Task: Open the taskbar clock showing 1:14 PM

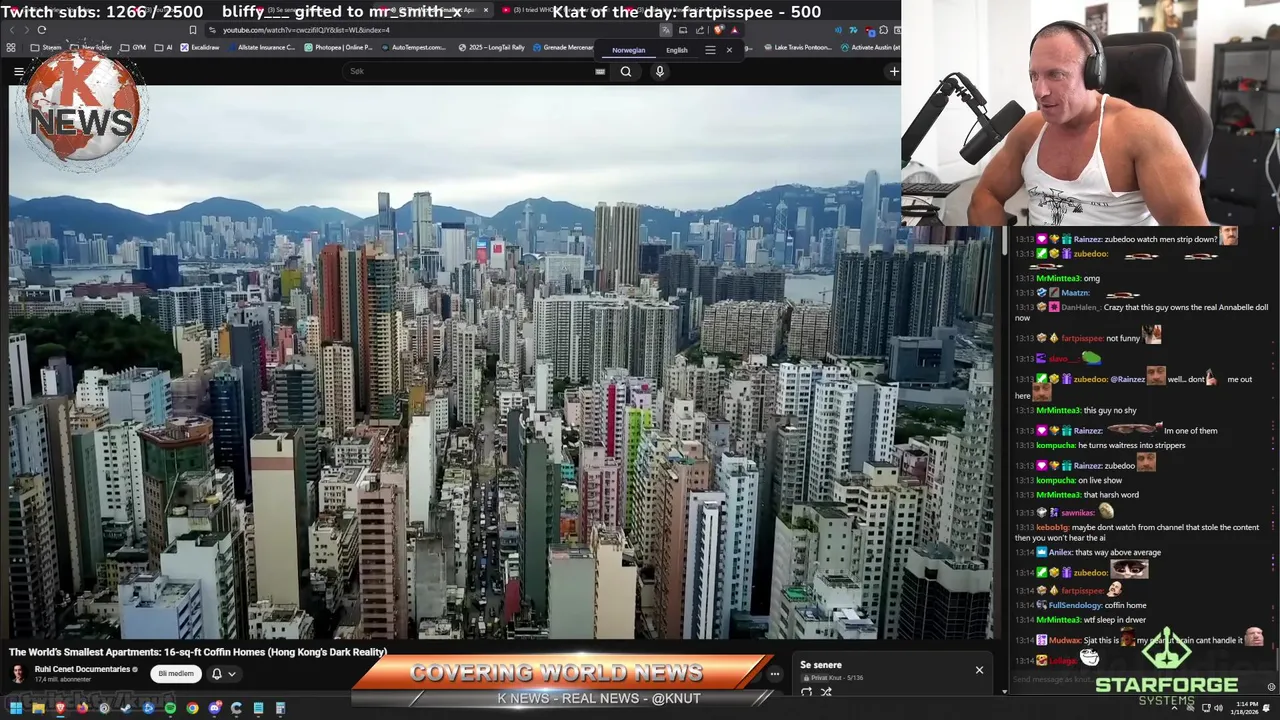Action: 1246,708
